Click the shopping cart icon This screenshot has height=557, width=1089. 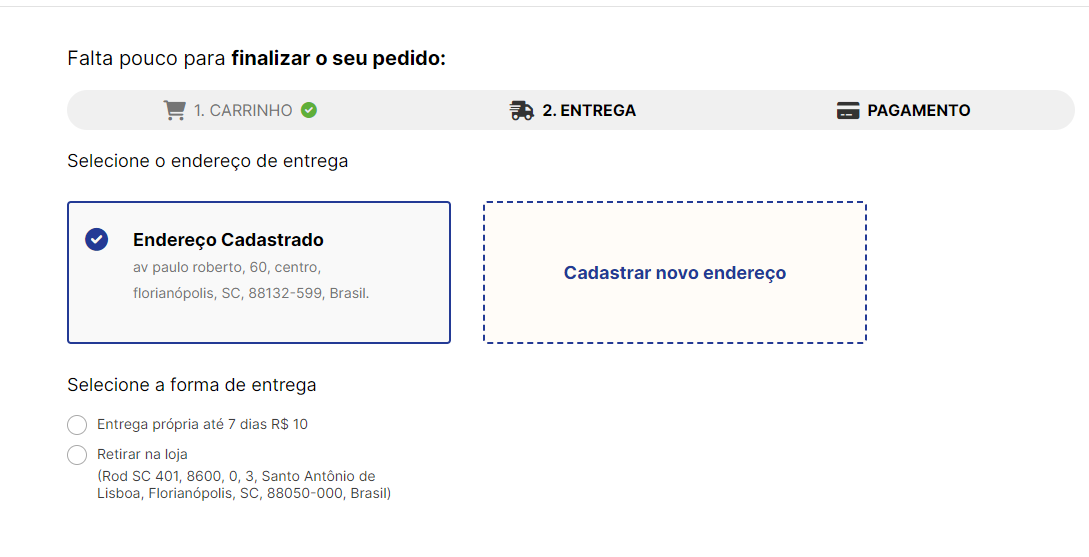pos(174,110)
